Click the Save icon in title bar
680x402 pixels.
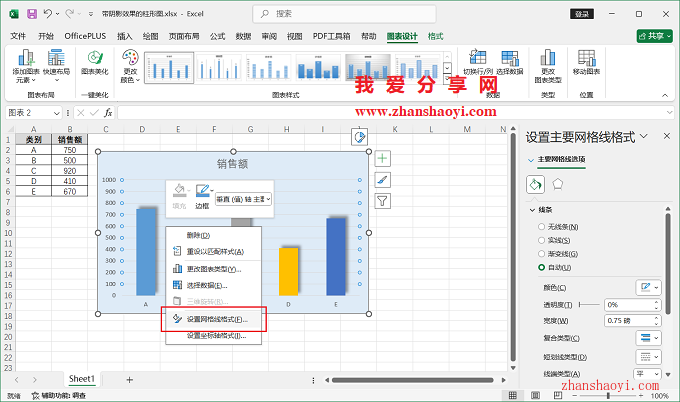(x=32, y=14)
